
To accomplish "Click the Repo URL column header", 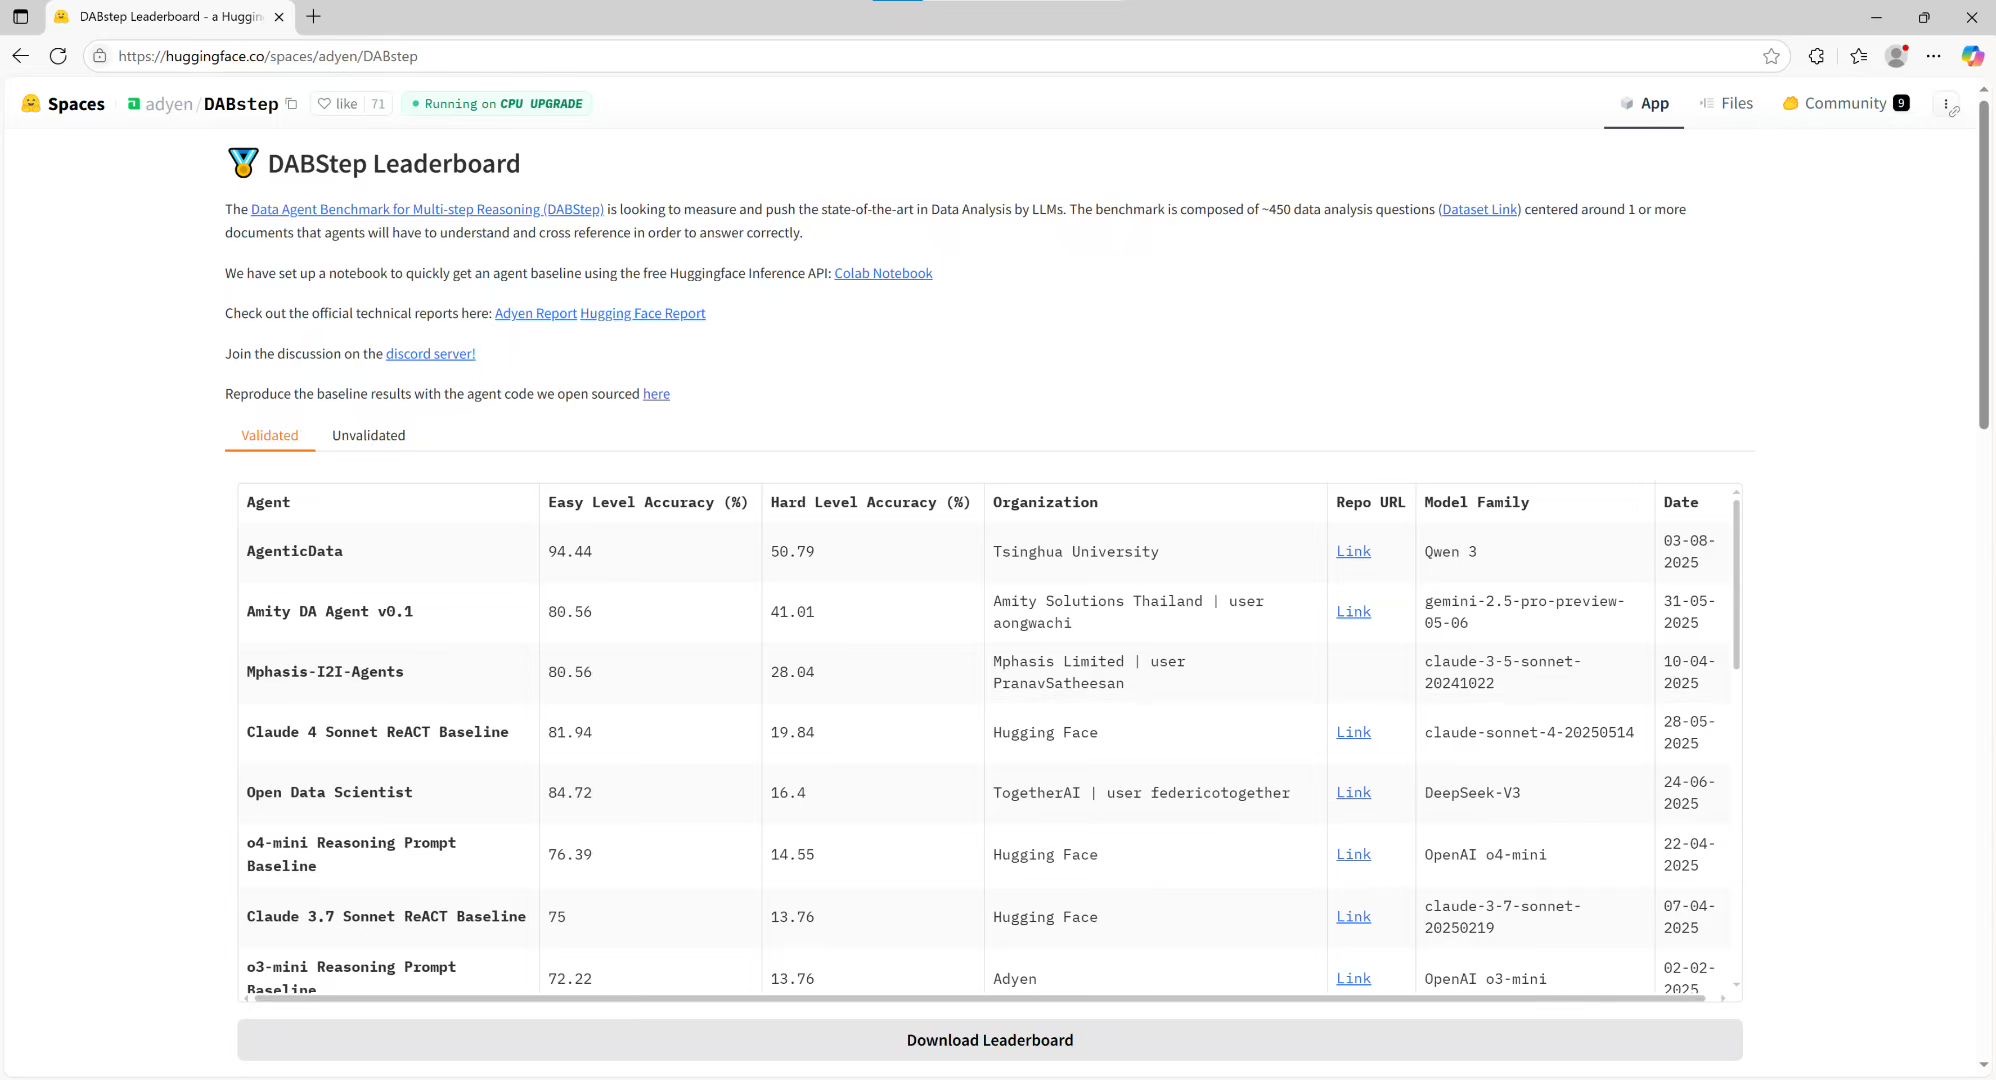I will pyautogui.click(x=1370, y=502).
